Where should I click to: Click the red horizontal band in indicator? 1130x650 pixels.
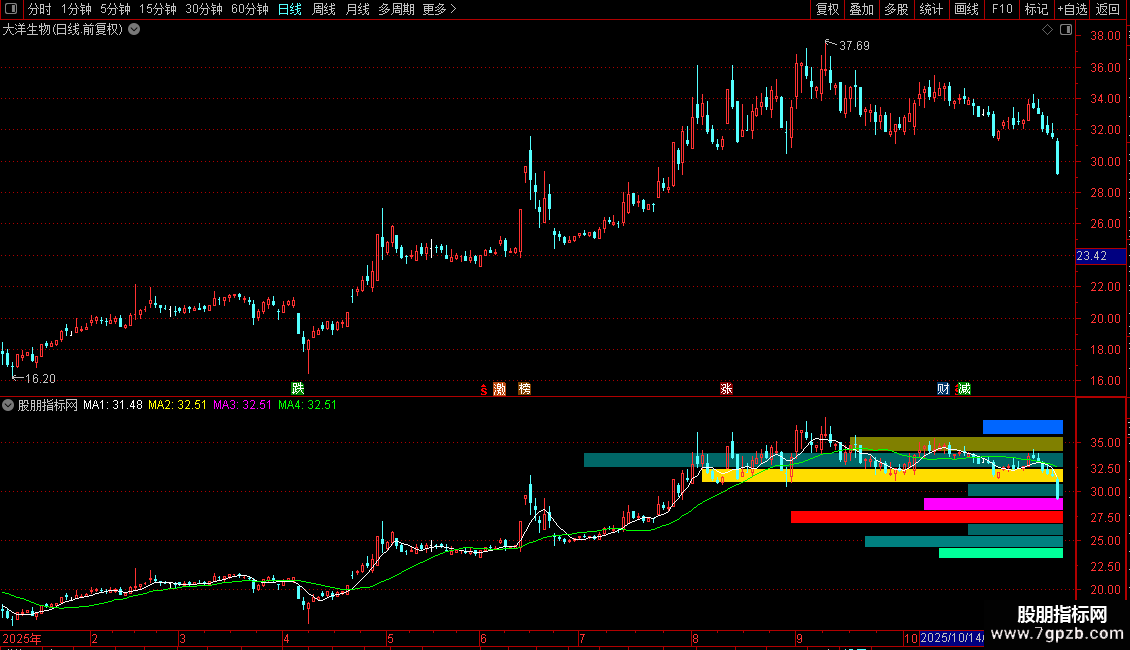click(x=927, y=517)
